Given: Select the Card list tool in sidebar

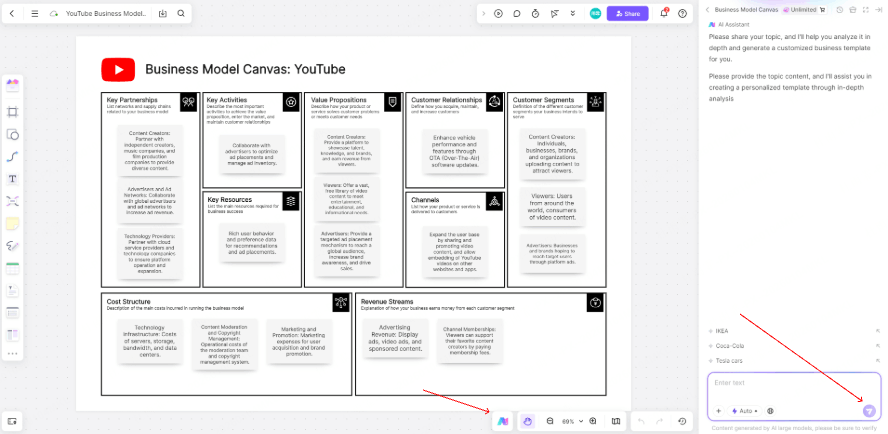Looking at the screenshot, I should 12,313.
